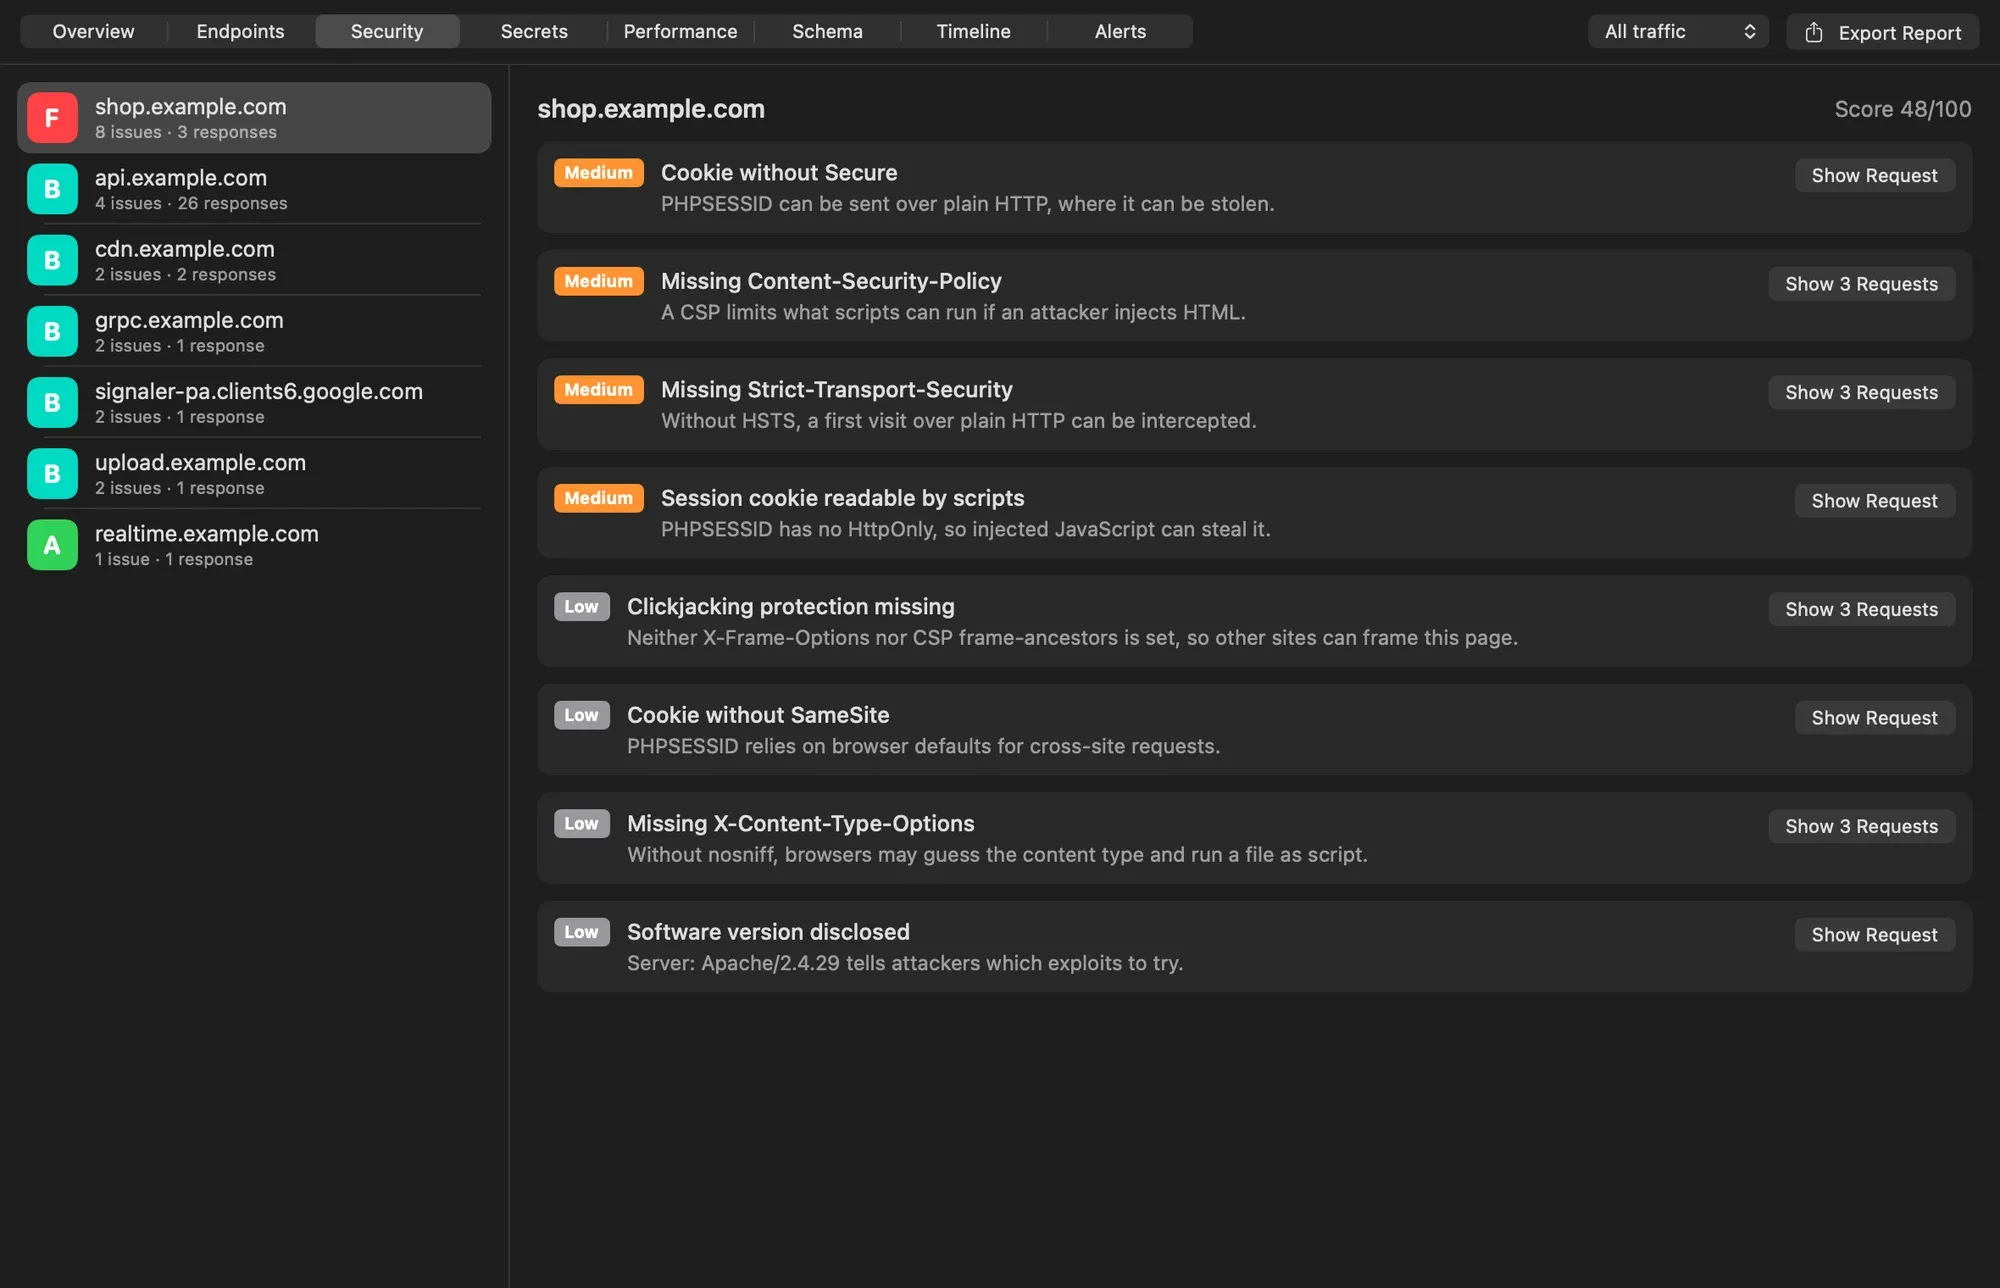Click the B grade badge beside api.example.com

(52, 189)
